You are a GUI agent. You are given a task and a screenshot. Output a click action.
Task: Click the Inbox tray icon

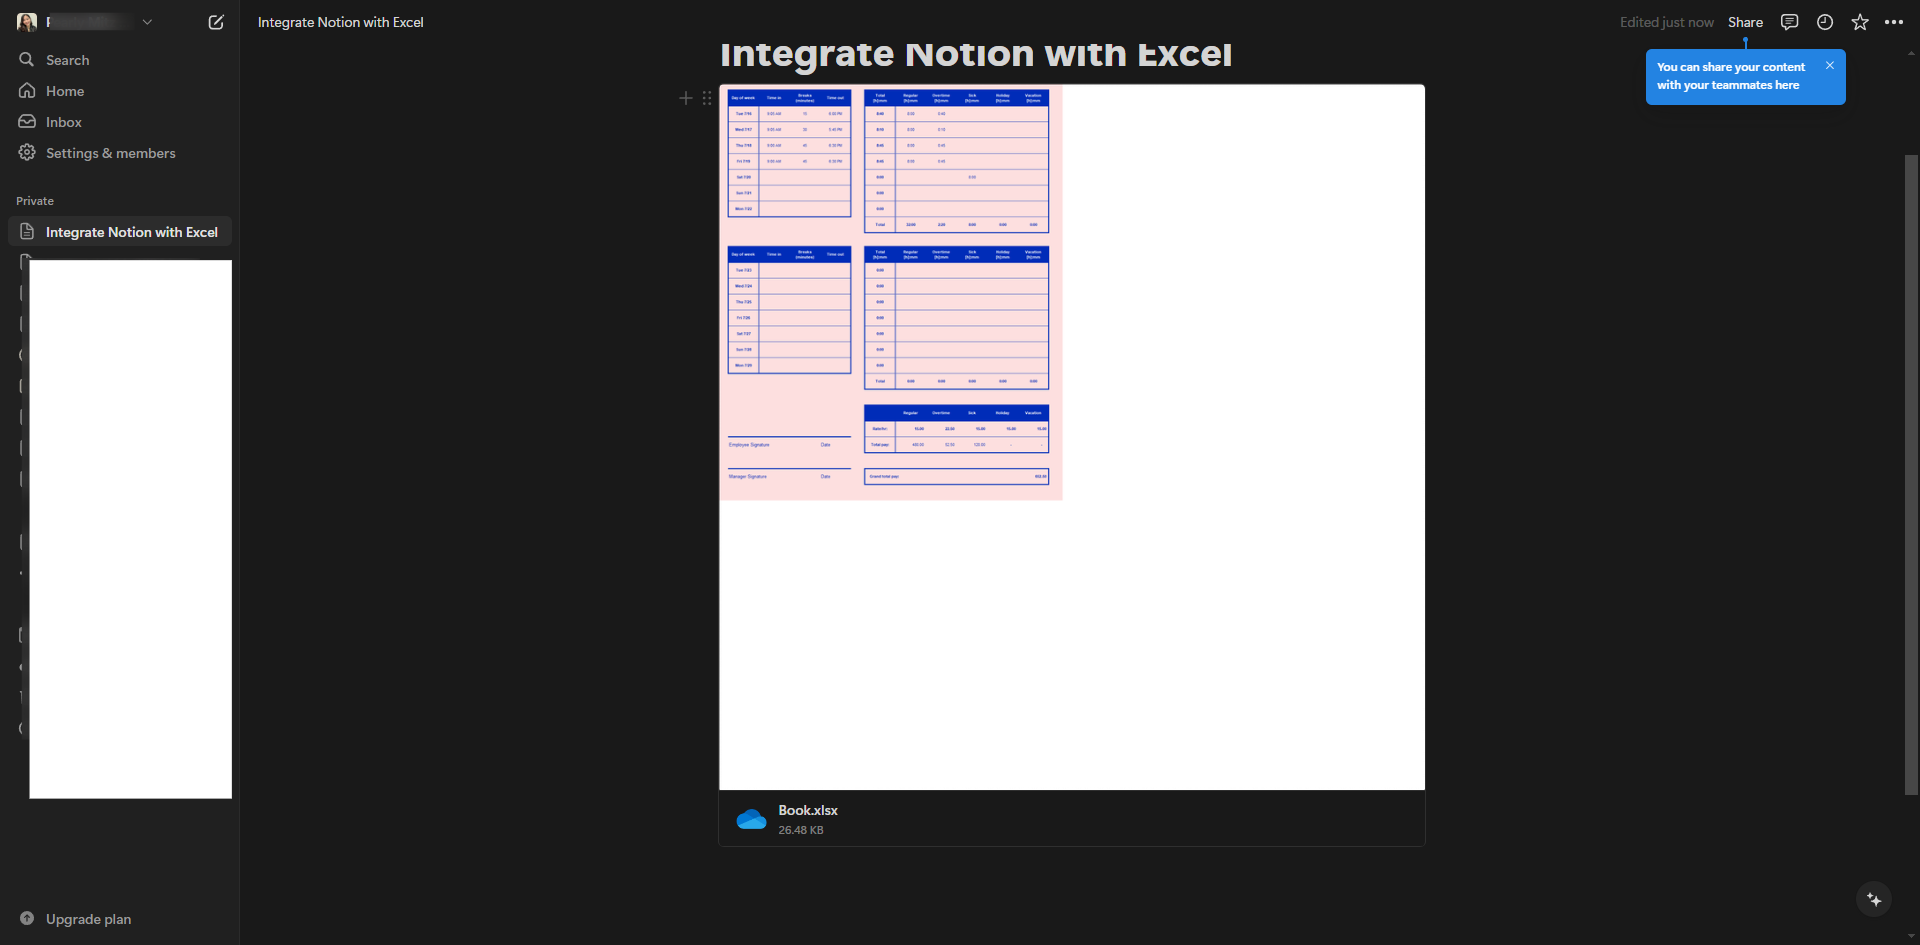coord(27,122)
